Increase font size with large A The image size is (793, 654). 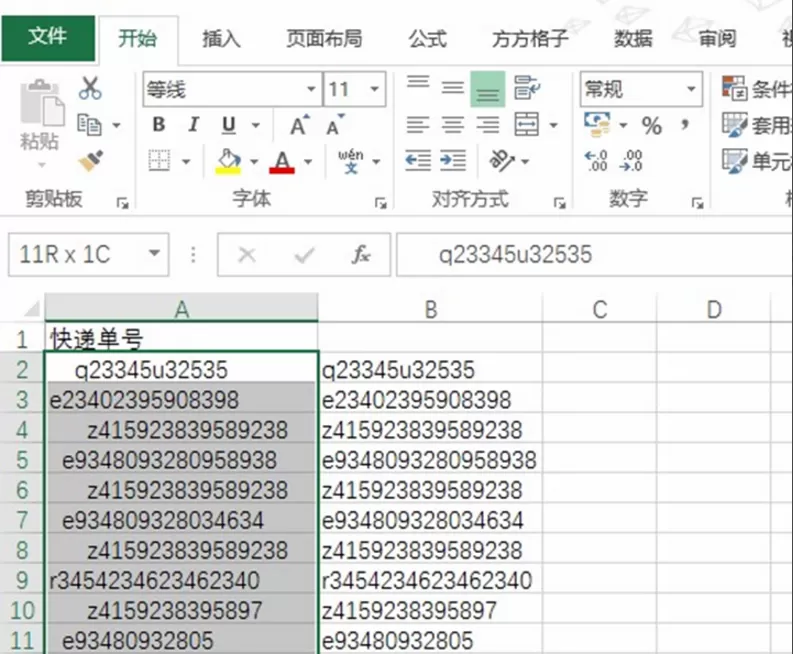coord(300,125)
